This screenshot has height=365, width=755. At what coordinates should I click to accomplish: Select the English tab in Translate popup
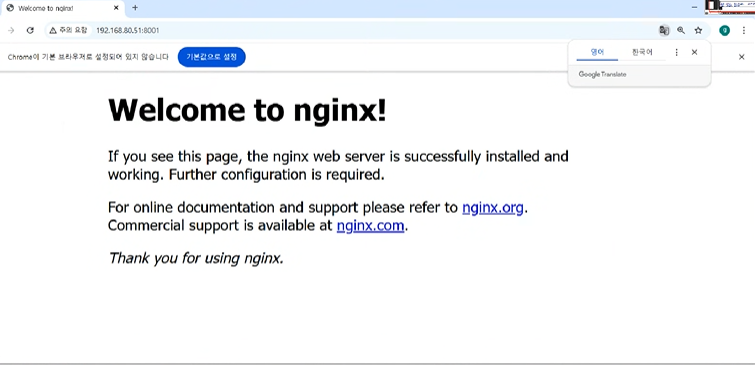[597, 52]
